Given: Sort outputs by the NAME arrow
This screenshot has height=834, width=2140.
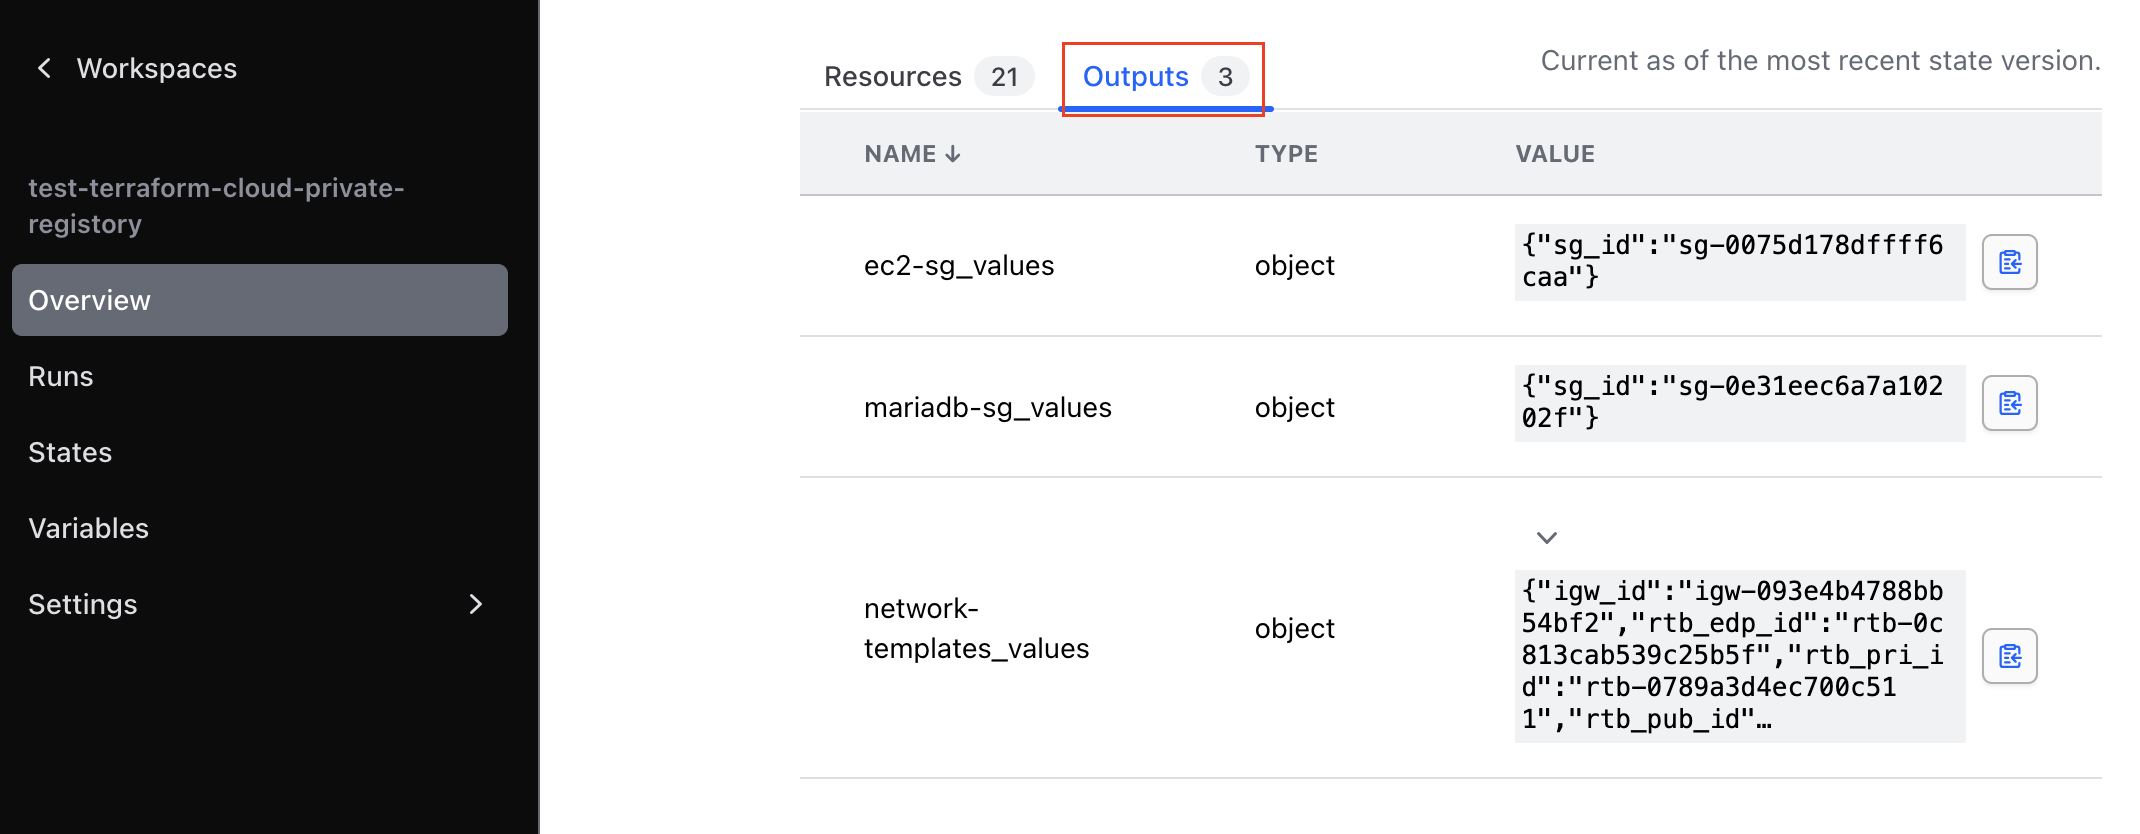Looking at the screenshot, I should point(953,154).
